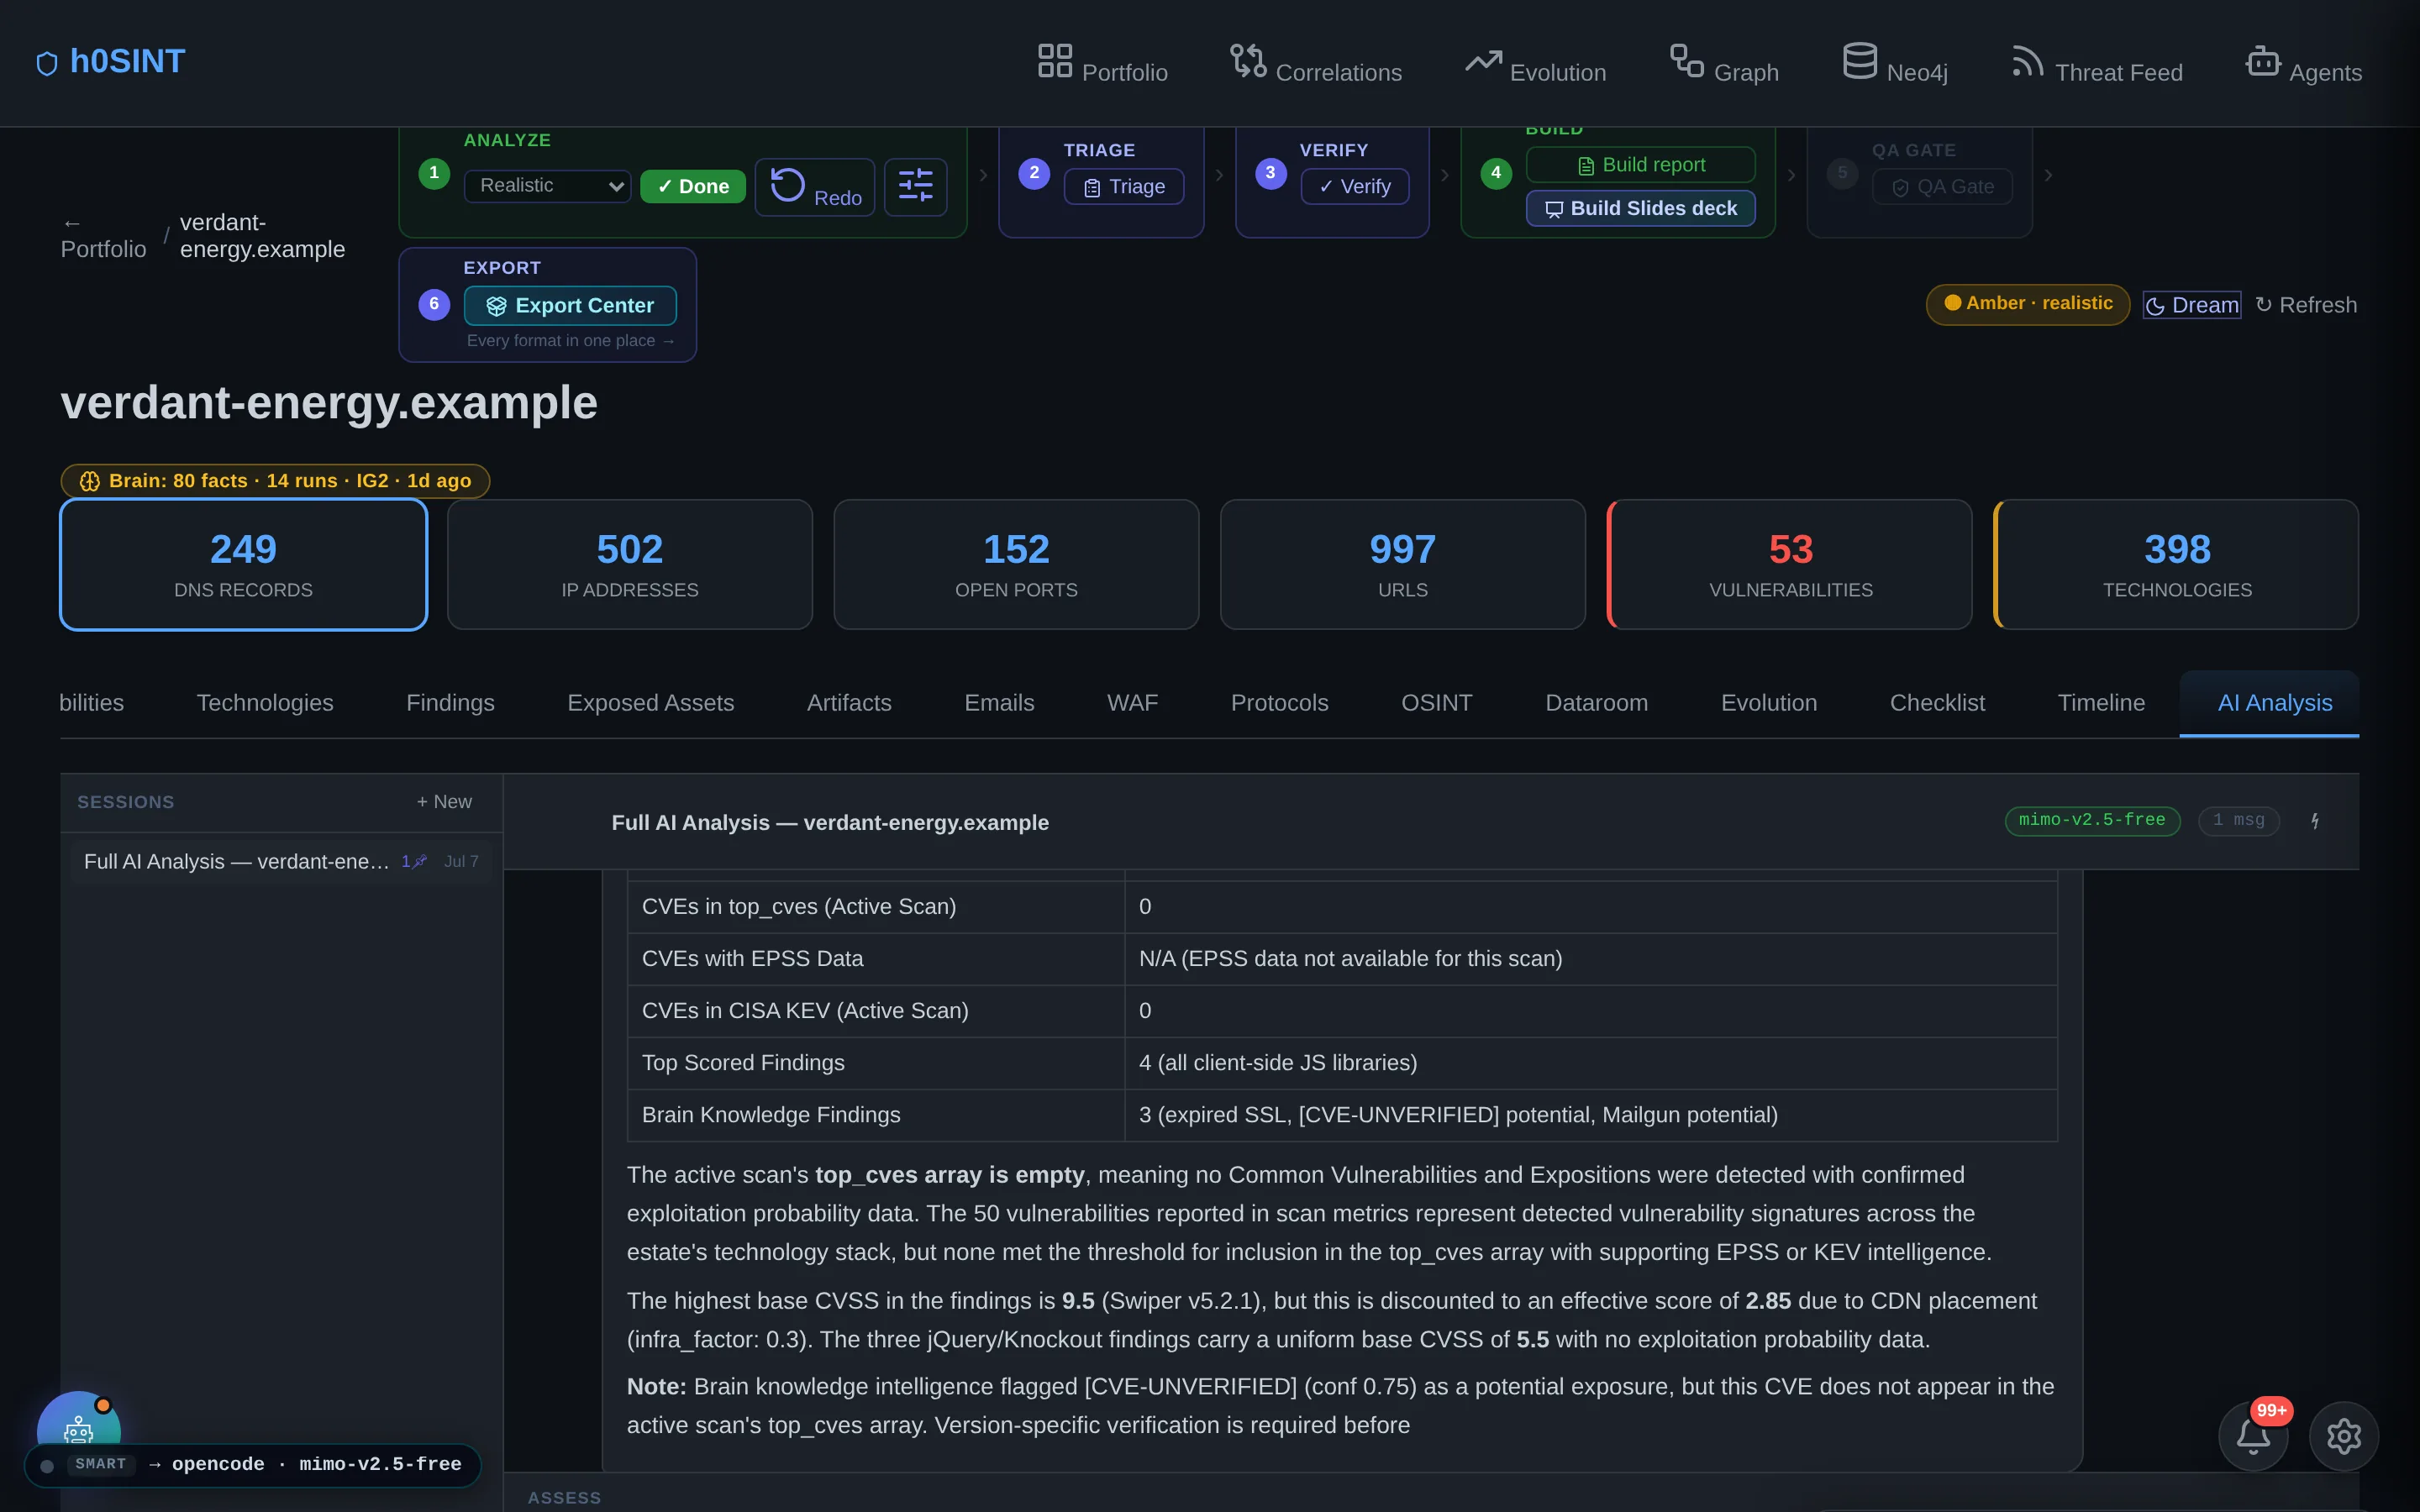
Task: Go back to Portfolio breadcrumb
Action: (x=103, y=236)
